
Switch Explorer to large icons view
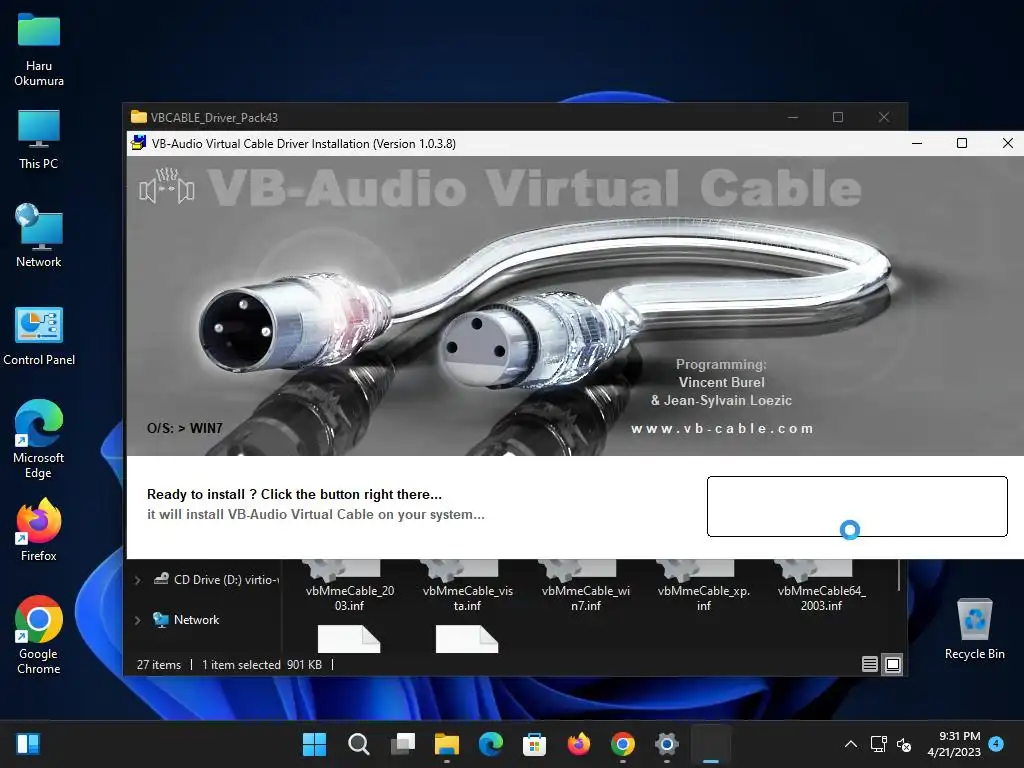click(893, 664)
